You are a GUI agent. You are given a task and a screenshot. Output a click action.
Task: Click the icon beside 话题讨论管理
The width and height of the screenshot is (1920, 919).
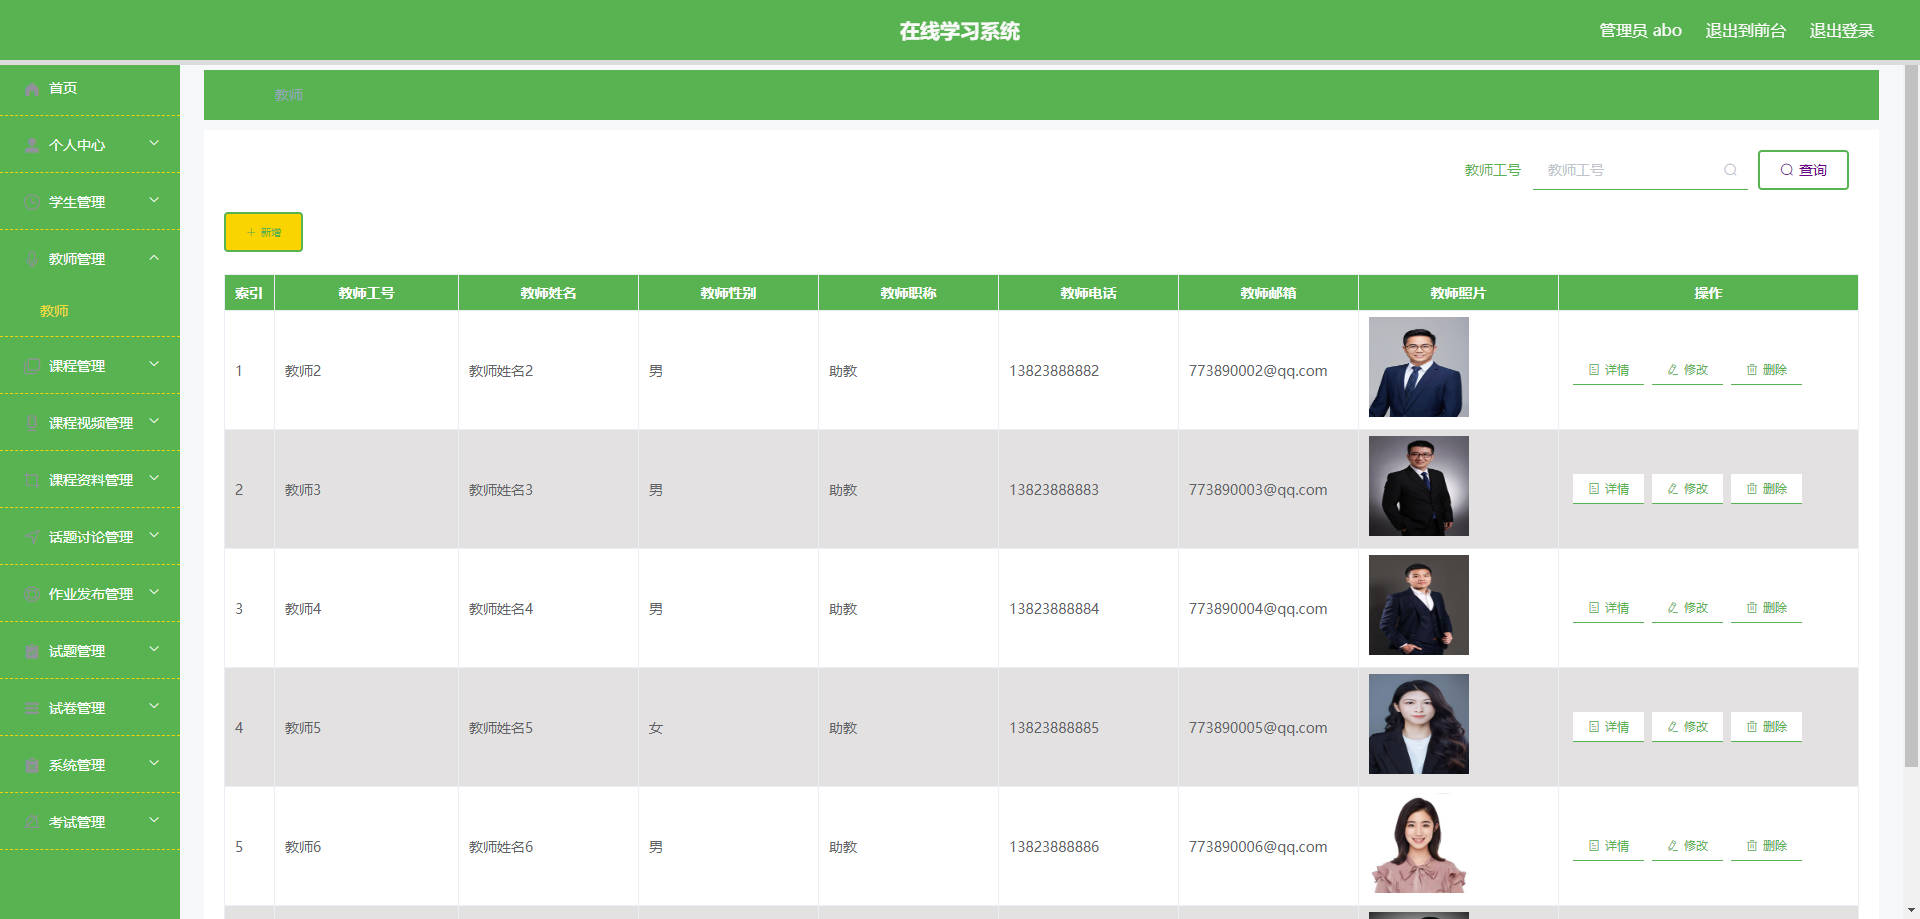pyautogui.click(x=32, y=538)
